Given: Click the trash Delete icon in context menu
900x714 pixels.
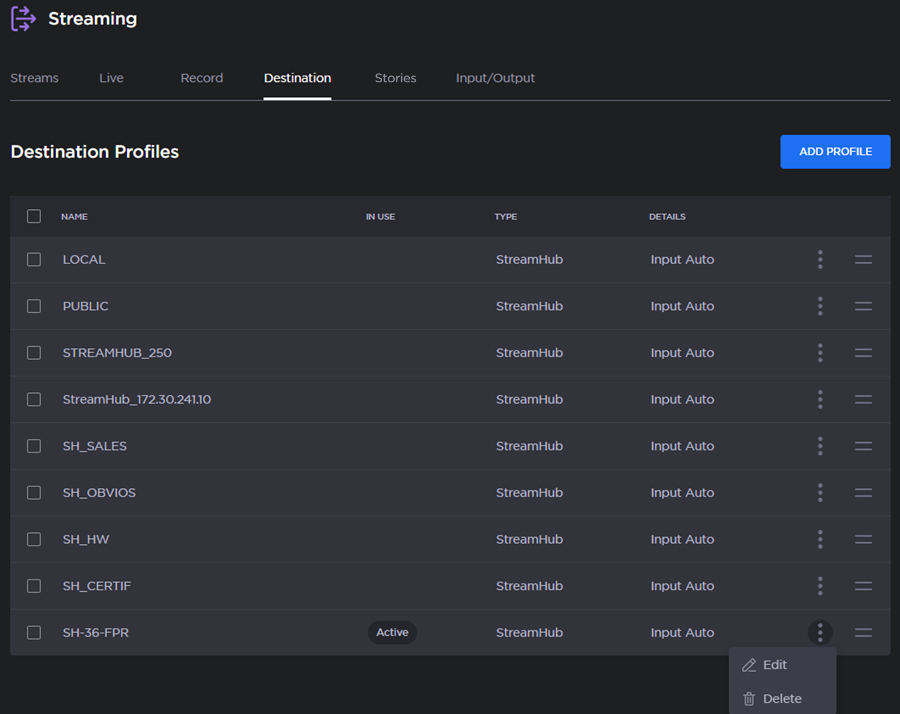Looking at the screenshot, I should pos(748,698).
